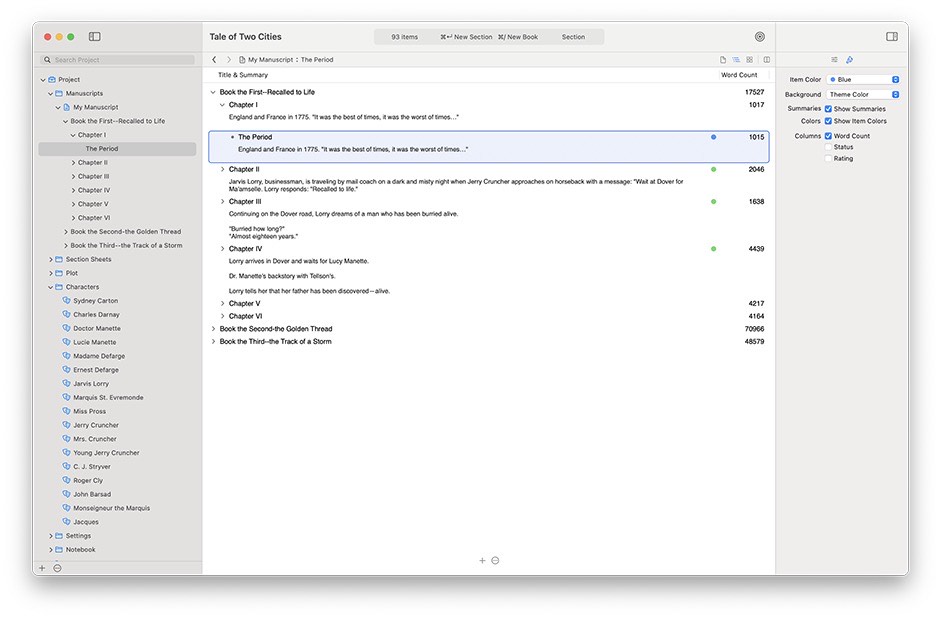Toggle the right inspector panel icon

tap(891, 37)
